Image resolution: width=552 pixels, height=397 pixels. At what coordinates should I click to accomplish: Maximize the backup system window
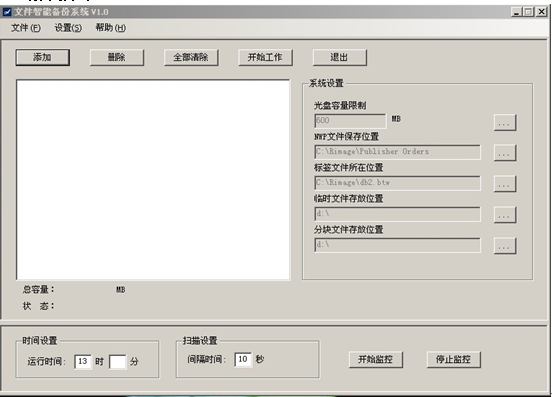(528, 12)
